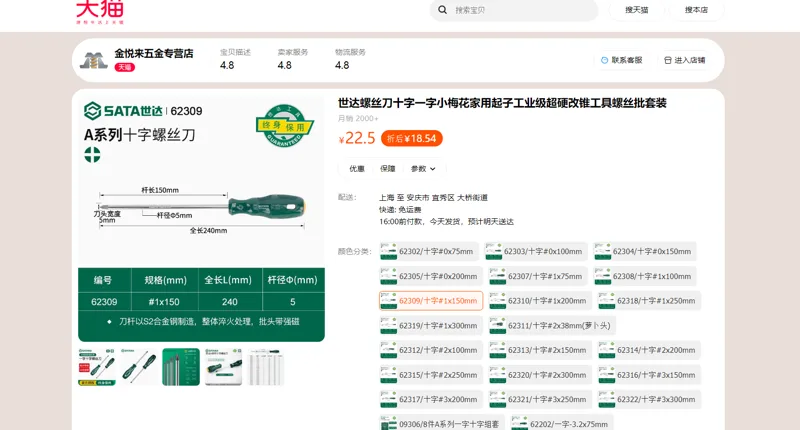
Task: Select variant 62321/十字#3x250mm
Action: click(x=540, y=399)
